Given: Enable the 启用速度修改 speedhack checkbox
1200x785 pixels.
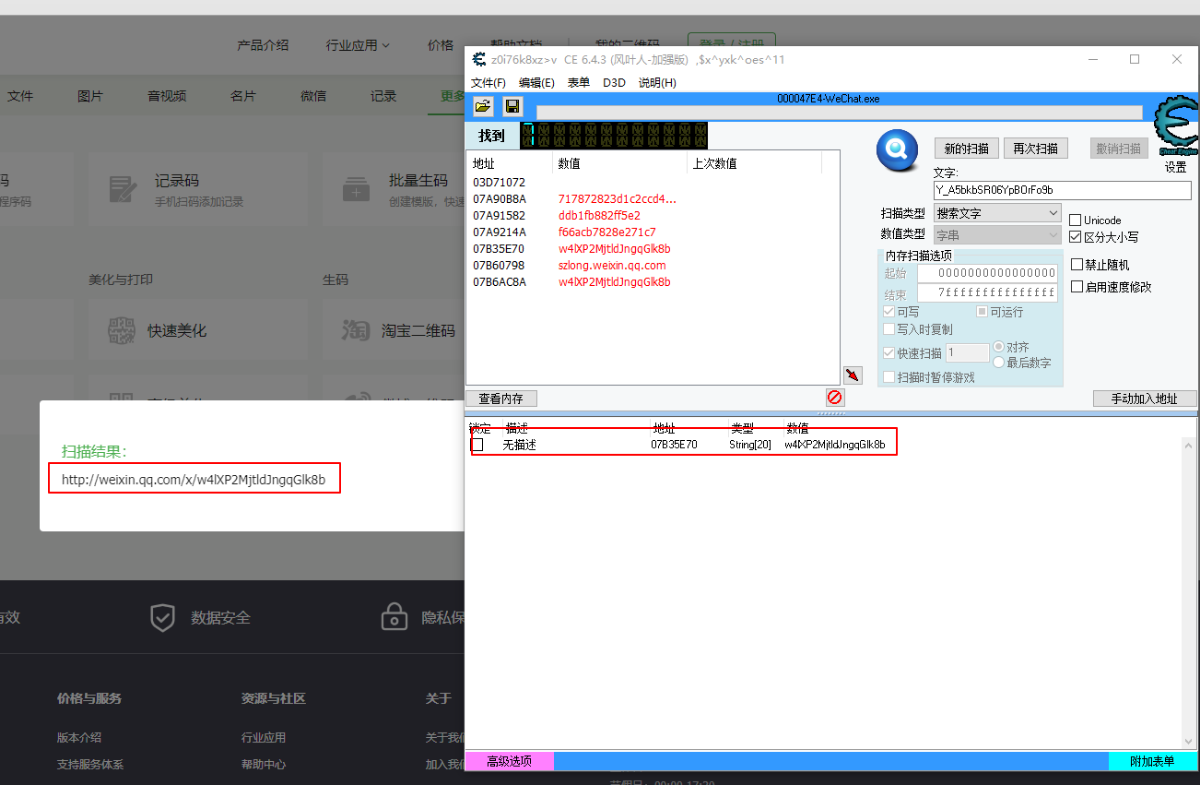Looking at the screenshot, I should tap(1077, 286).
